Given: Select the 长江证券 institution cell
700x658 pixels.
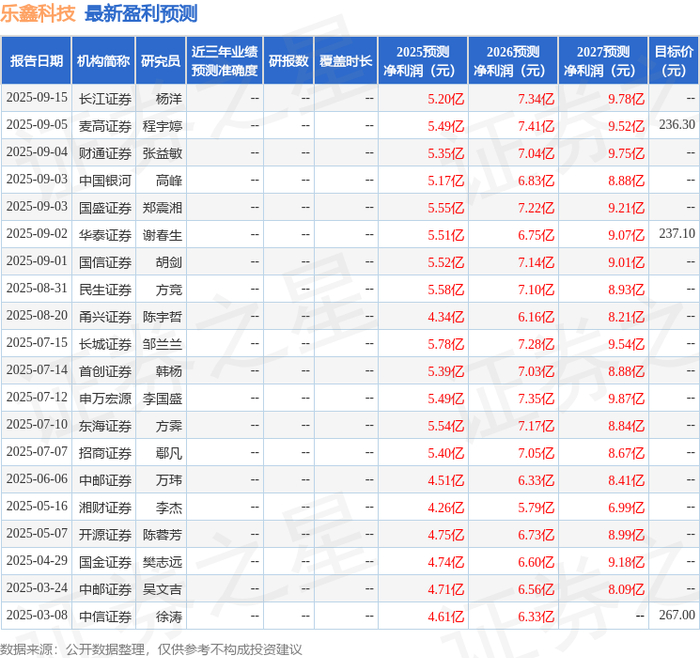Looking at the screenshot, I should click(x=105, y=99).
